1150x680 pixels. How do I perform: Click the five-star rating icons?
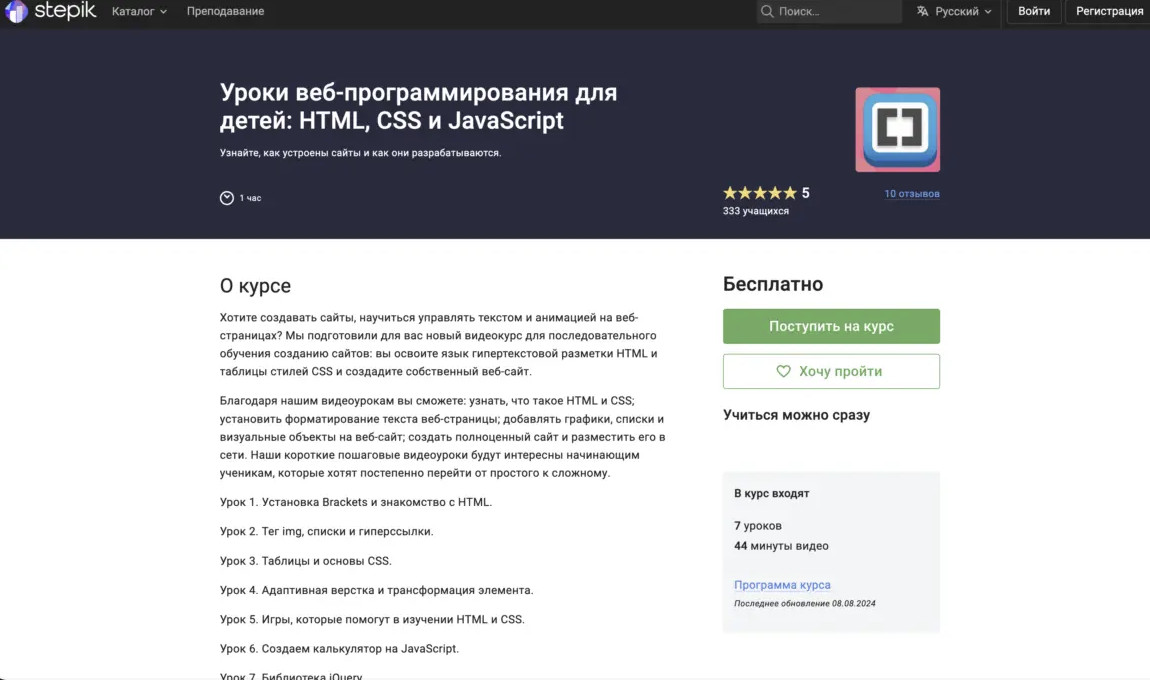pos(760,193)
